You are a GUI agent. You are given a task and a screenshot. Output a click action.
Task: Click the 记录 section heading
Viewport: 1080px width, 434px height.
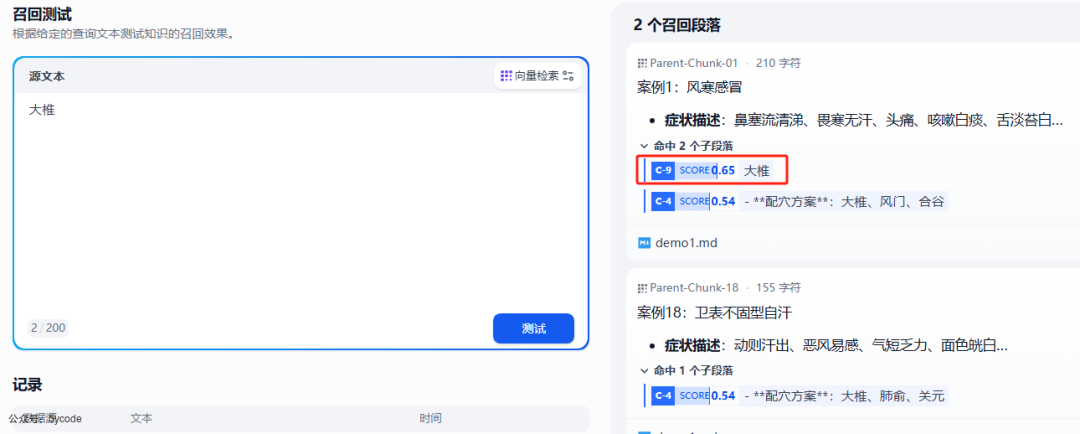point(28,385)
